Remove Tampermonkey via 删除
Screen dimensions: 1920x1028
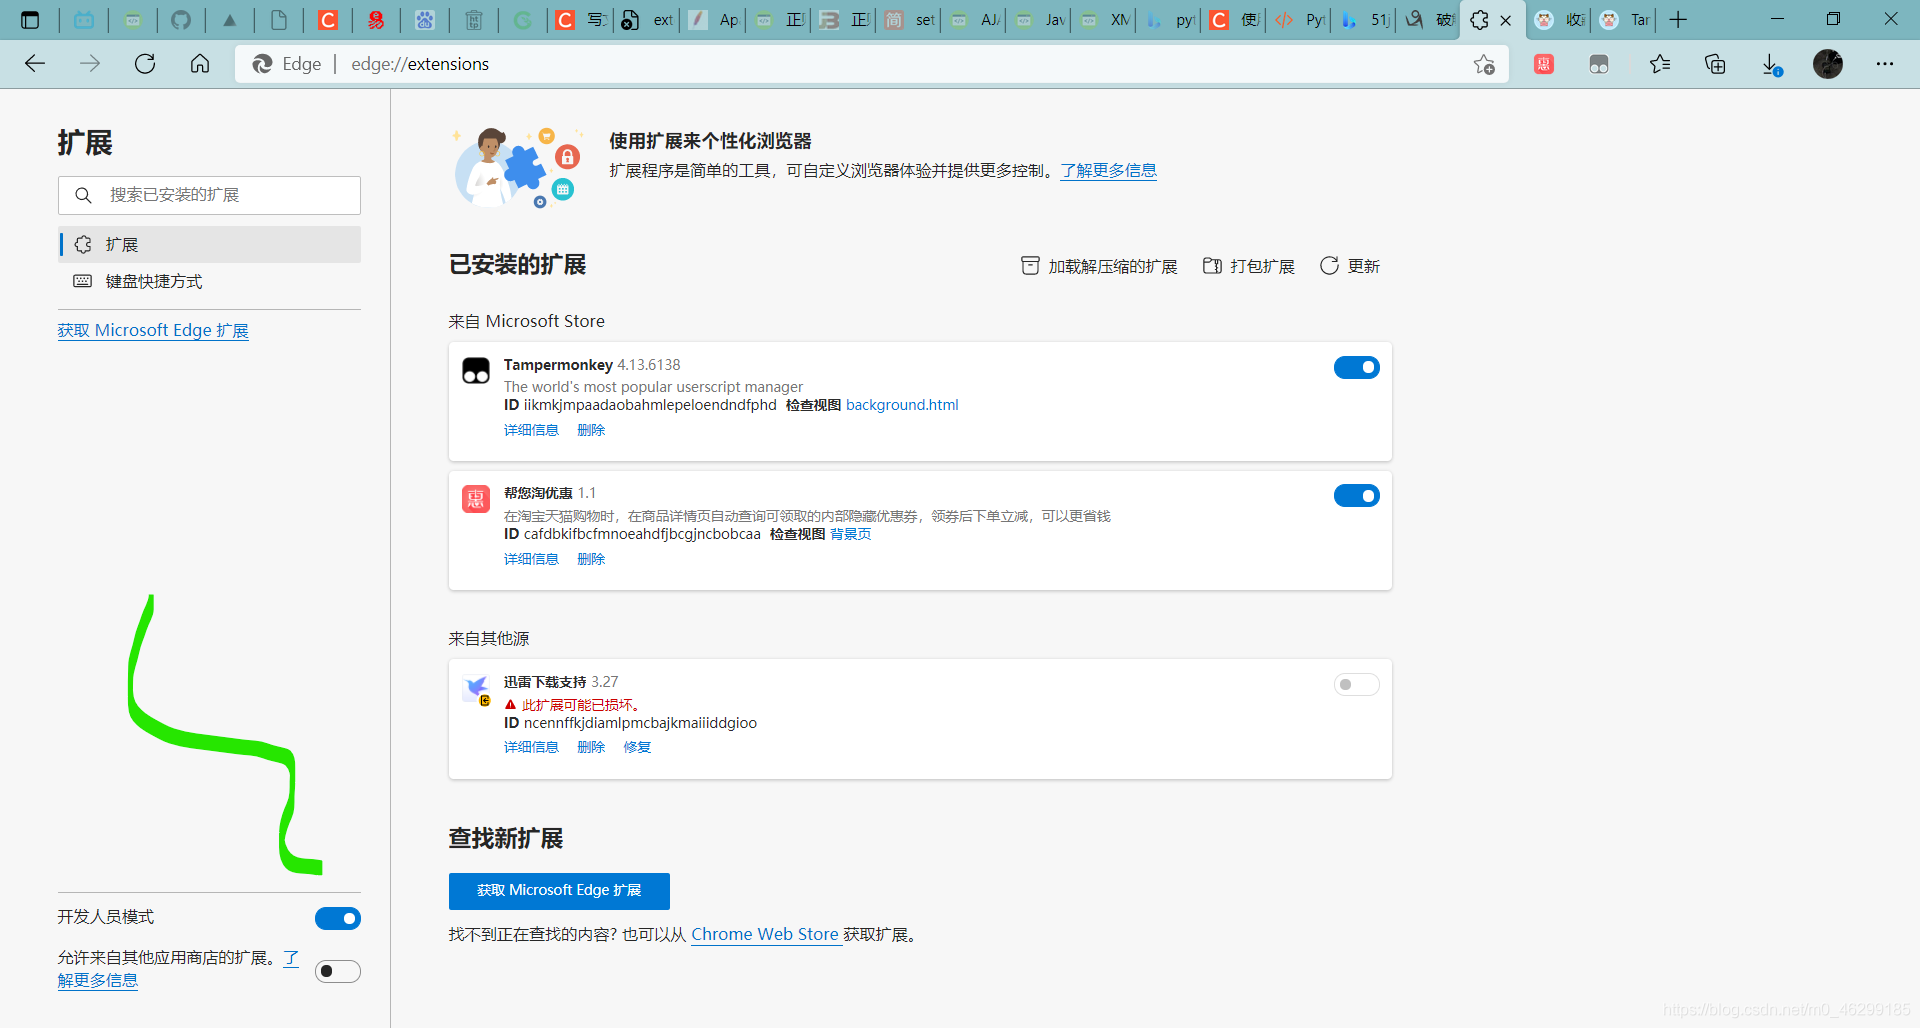(591, 430)
